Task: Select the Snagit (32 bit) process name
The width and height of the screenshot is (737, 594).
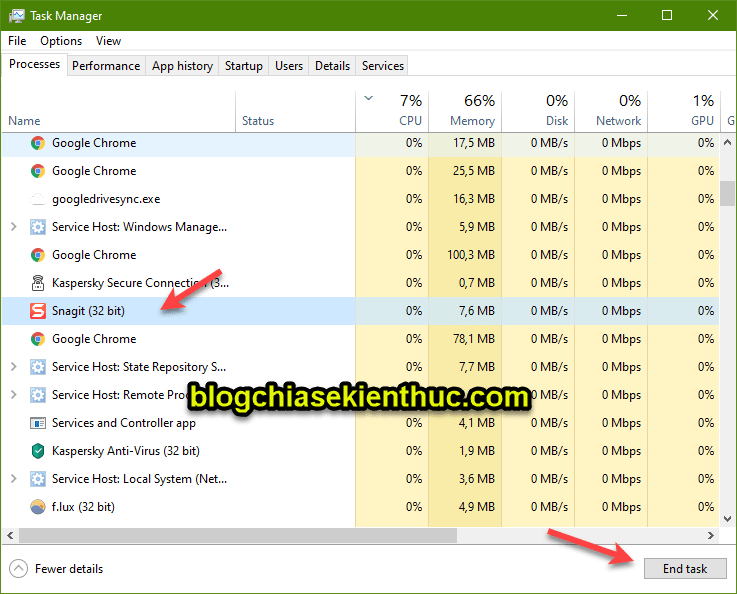Action: point(88,311)
